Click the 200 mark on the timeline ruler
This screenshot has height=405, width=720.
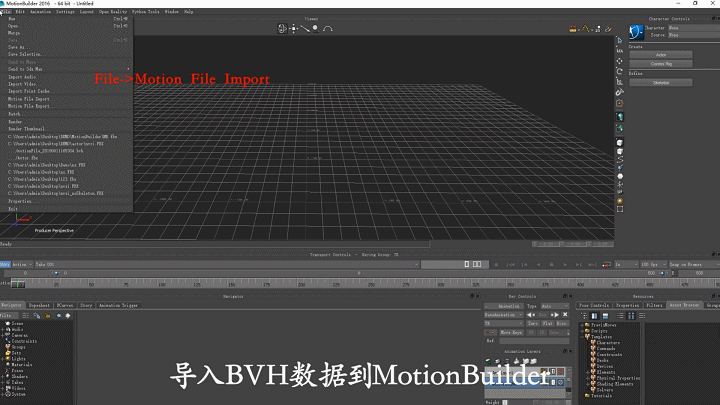302,285
